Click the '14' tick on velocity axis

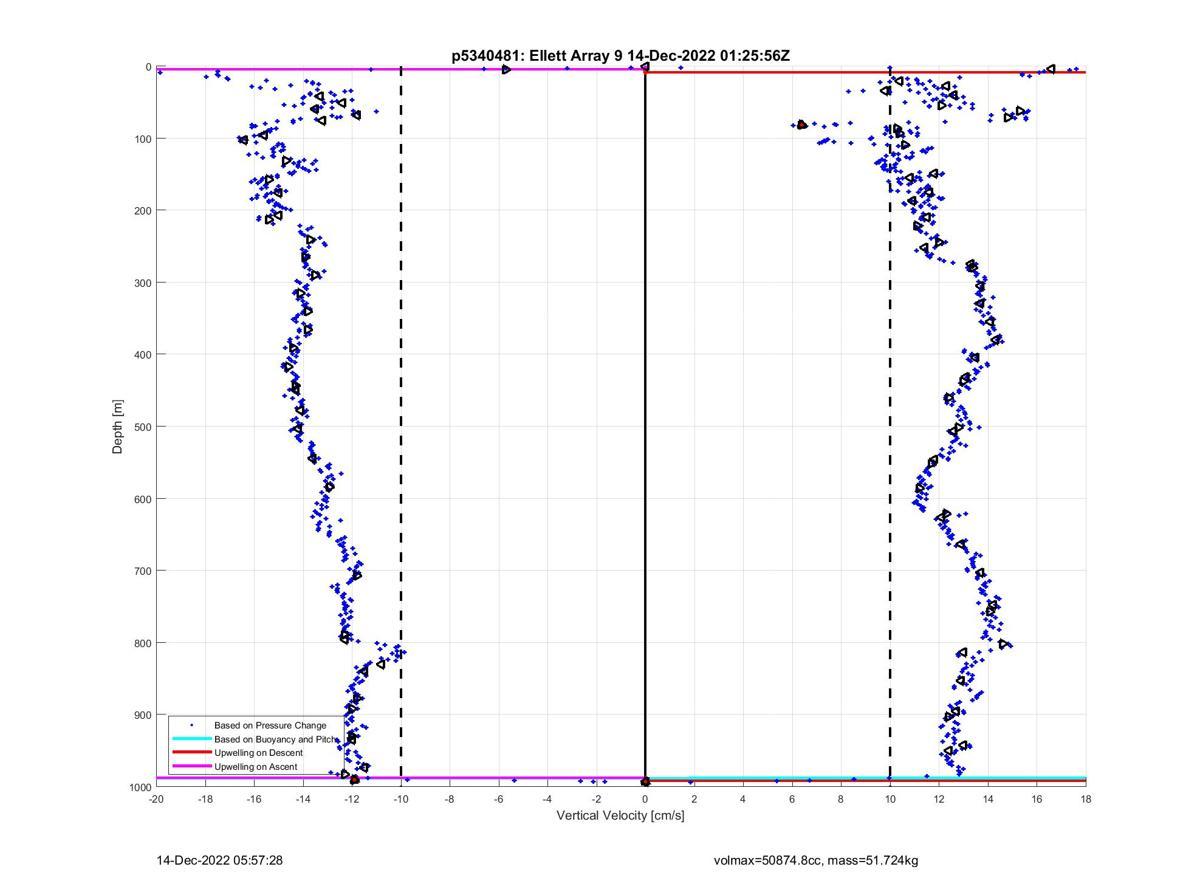988,799
